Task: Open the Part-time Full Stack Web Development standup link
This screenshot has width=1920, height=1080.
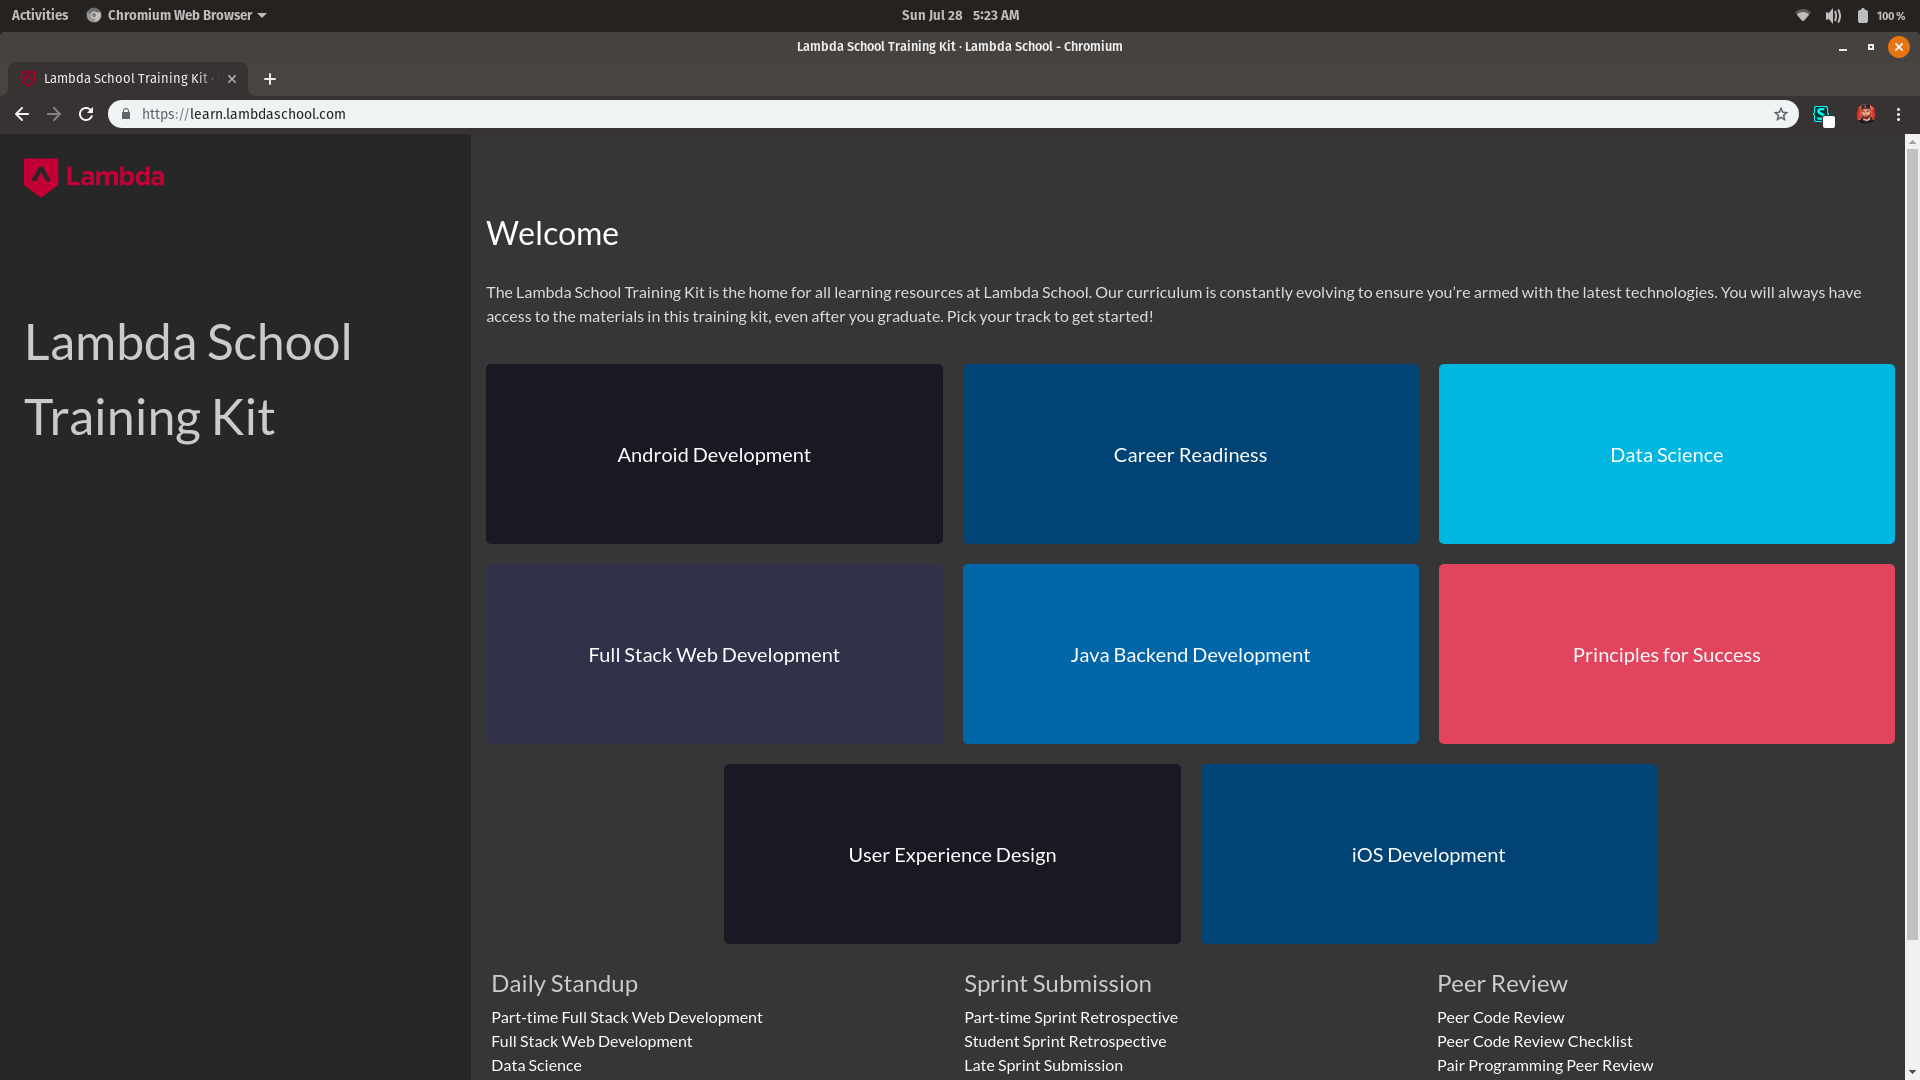Action: point(627,1017)
